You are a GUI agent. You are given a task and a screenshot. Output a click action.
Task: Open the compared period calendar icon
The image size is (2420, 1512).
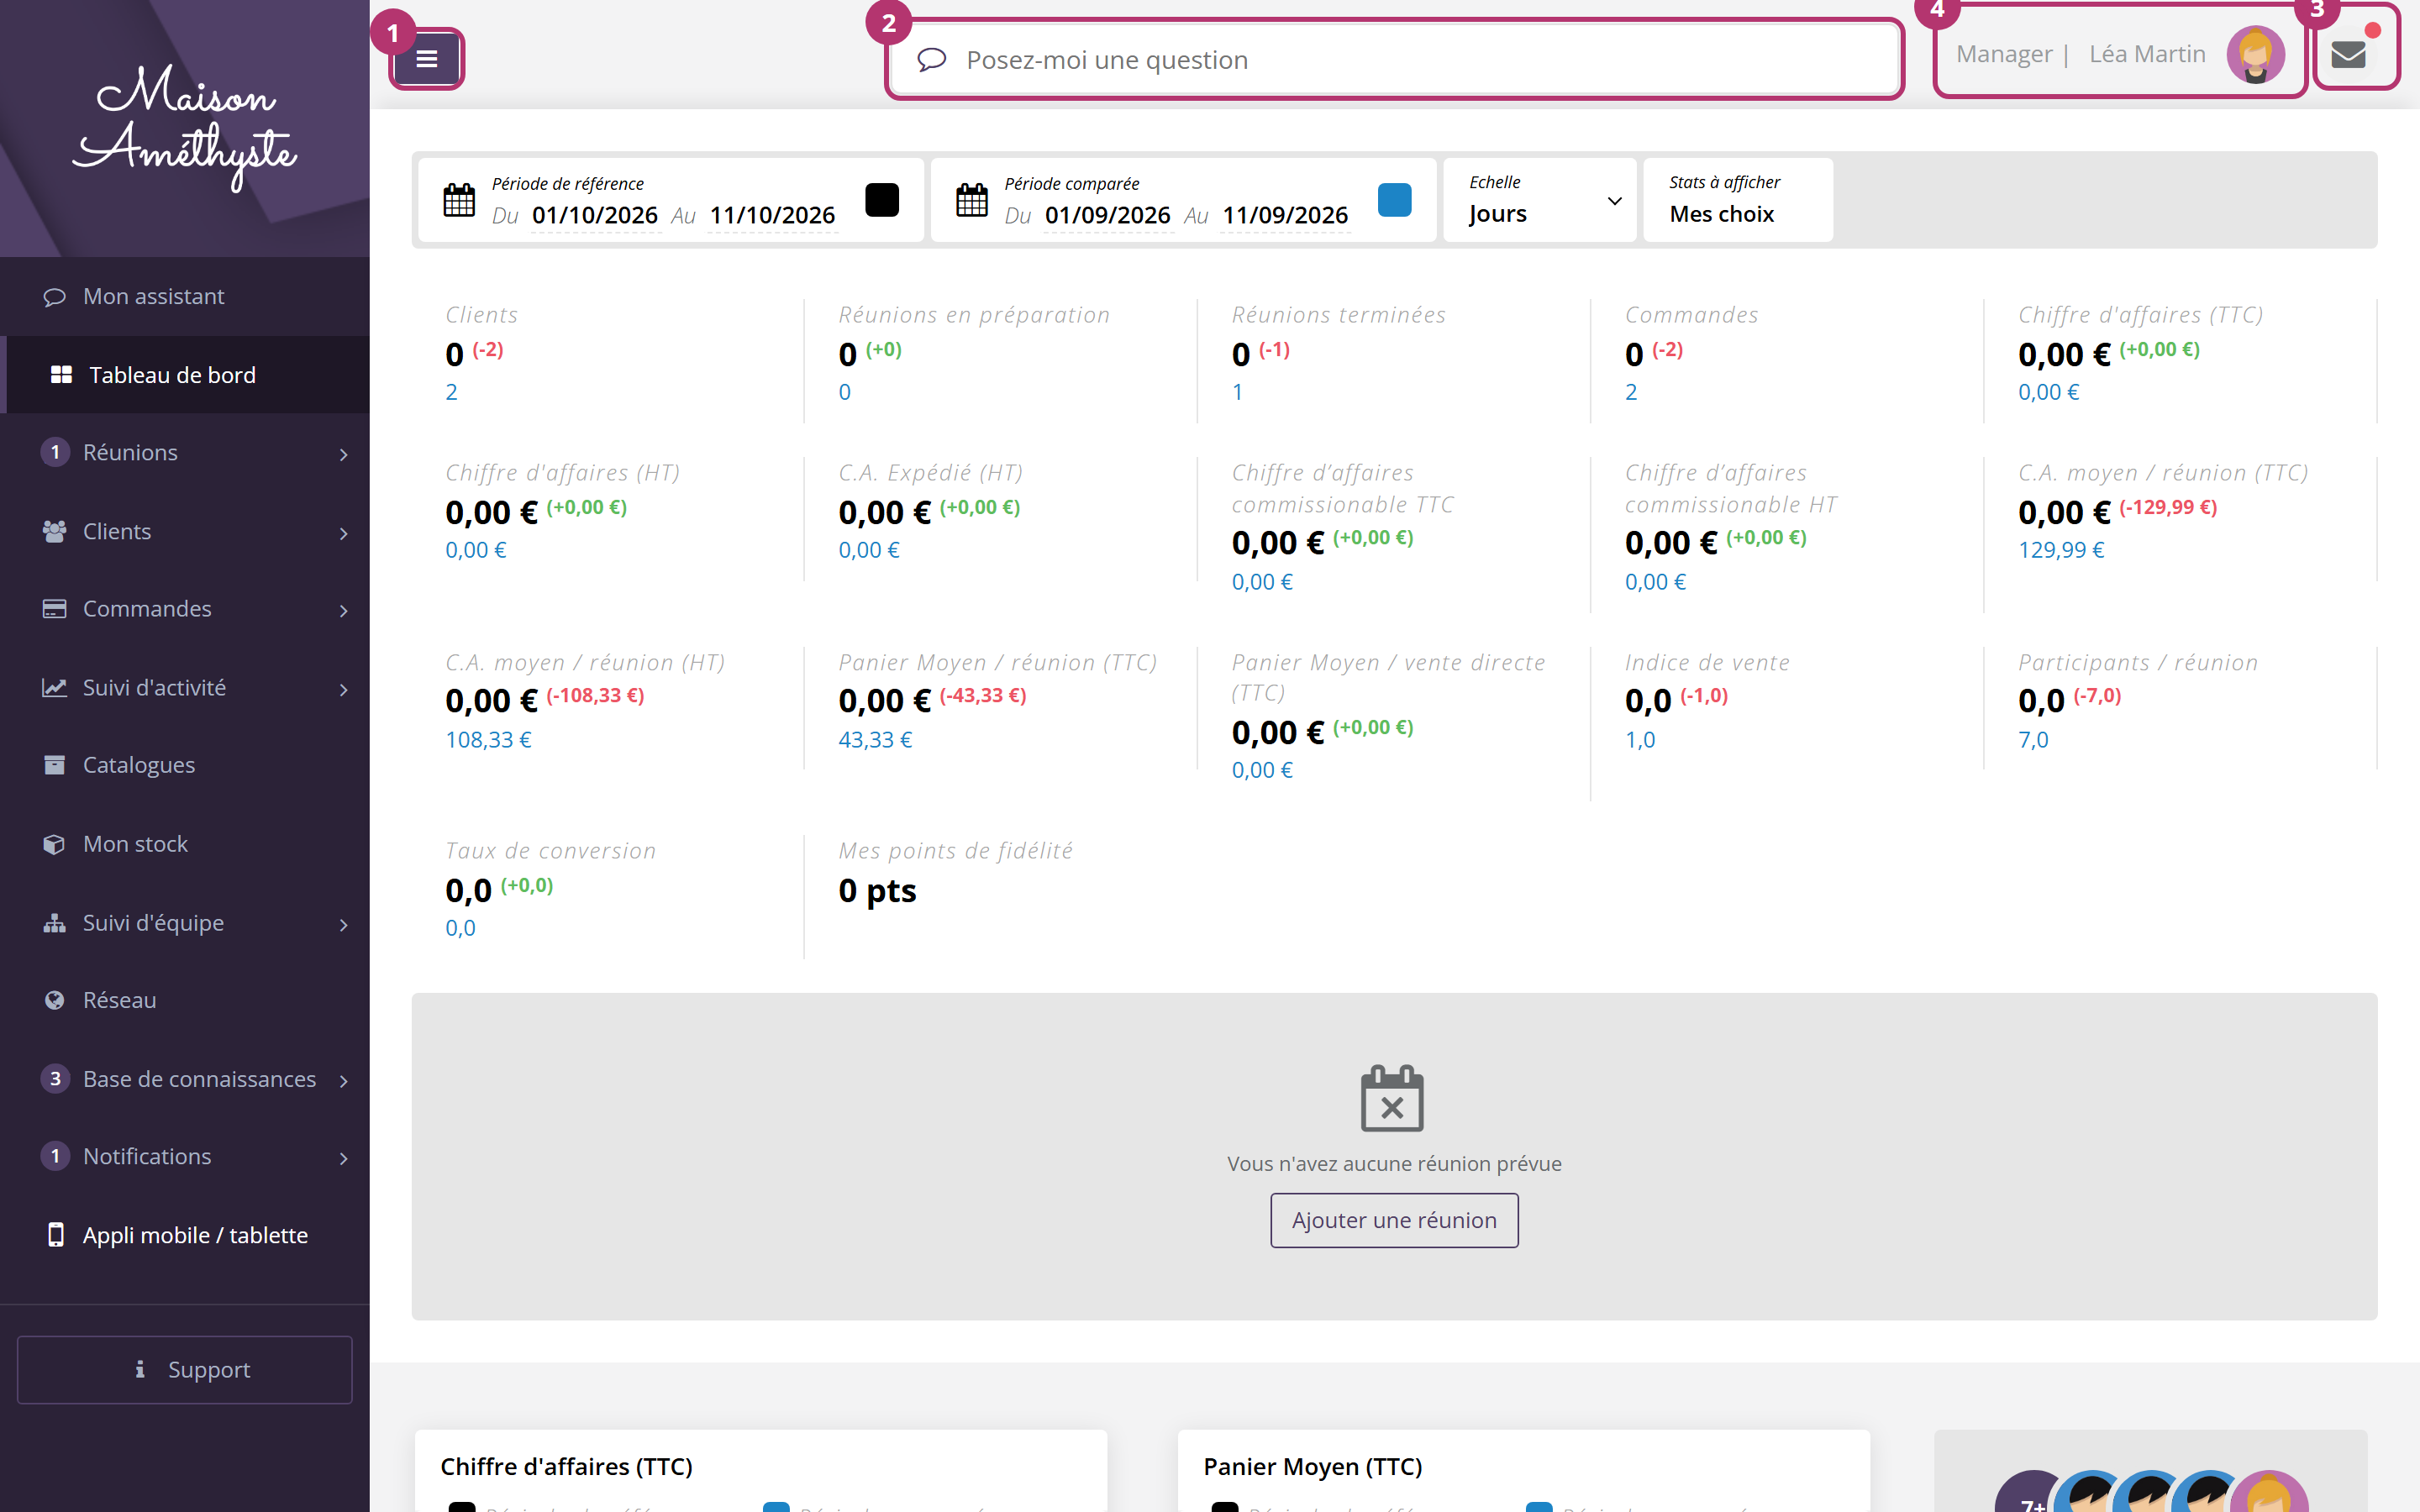point(972,200)
